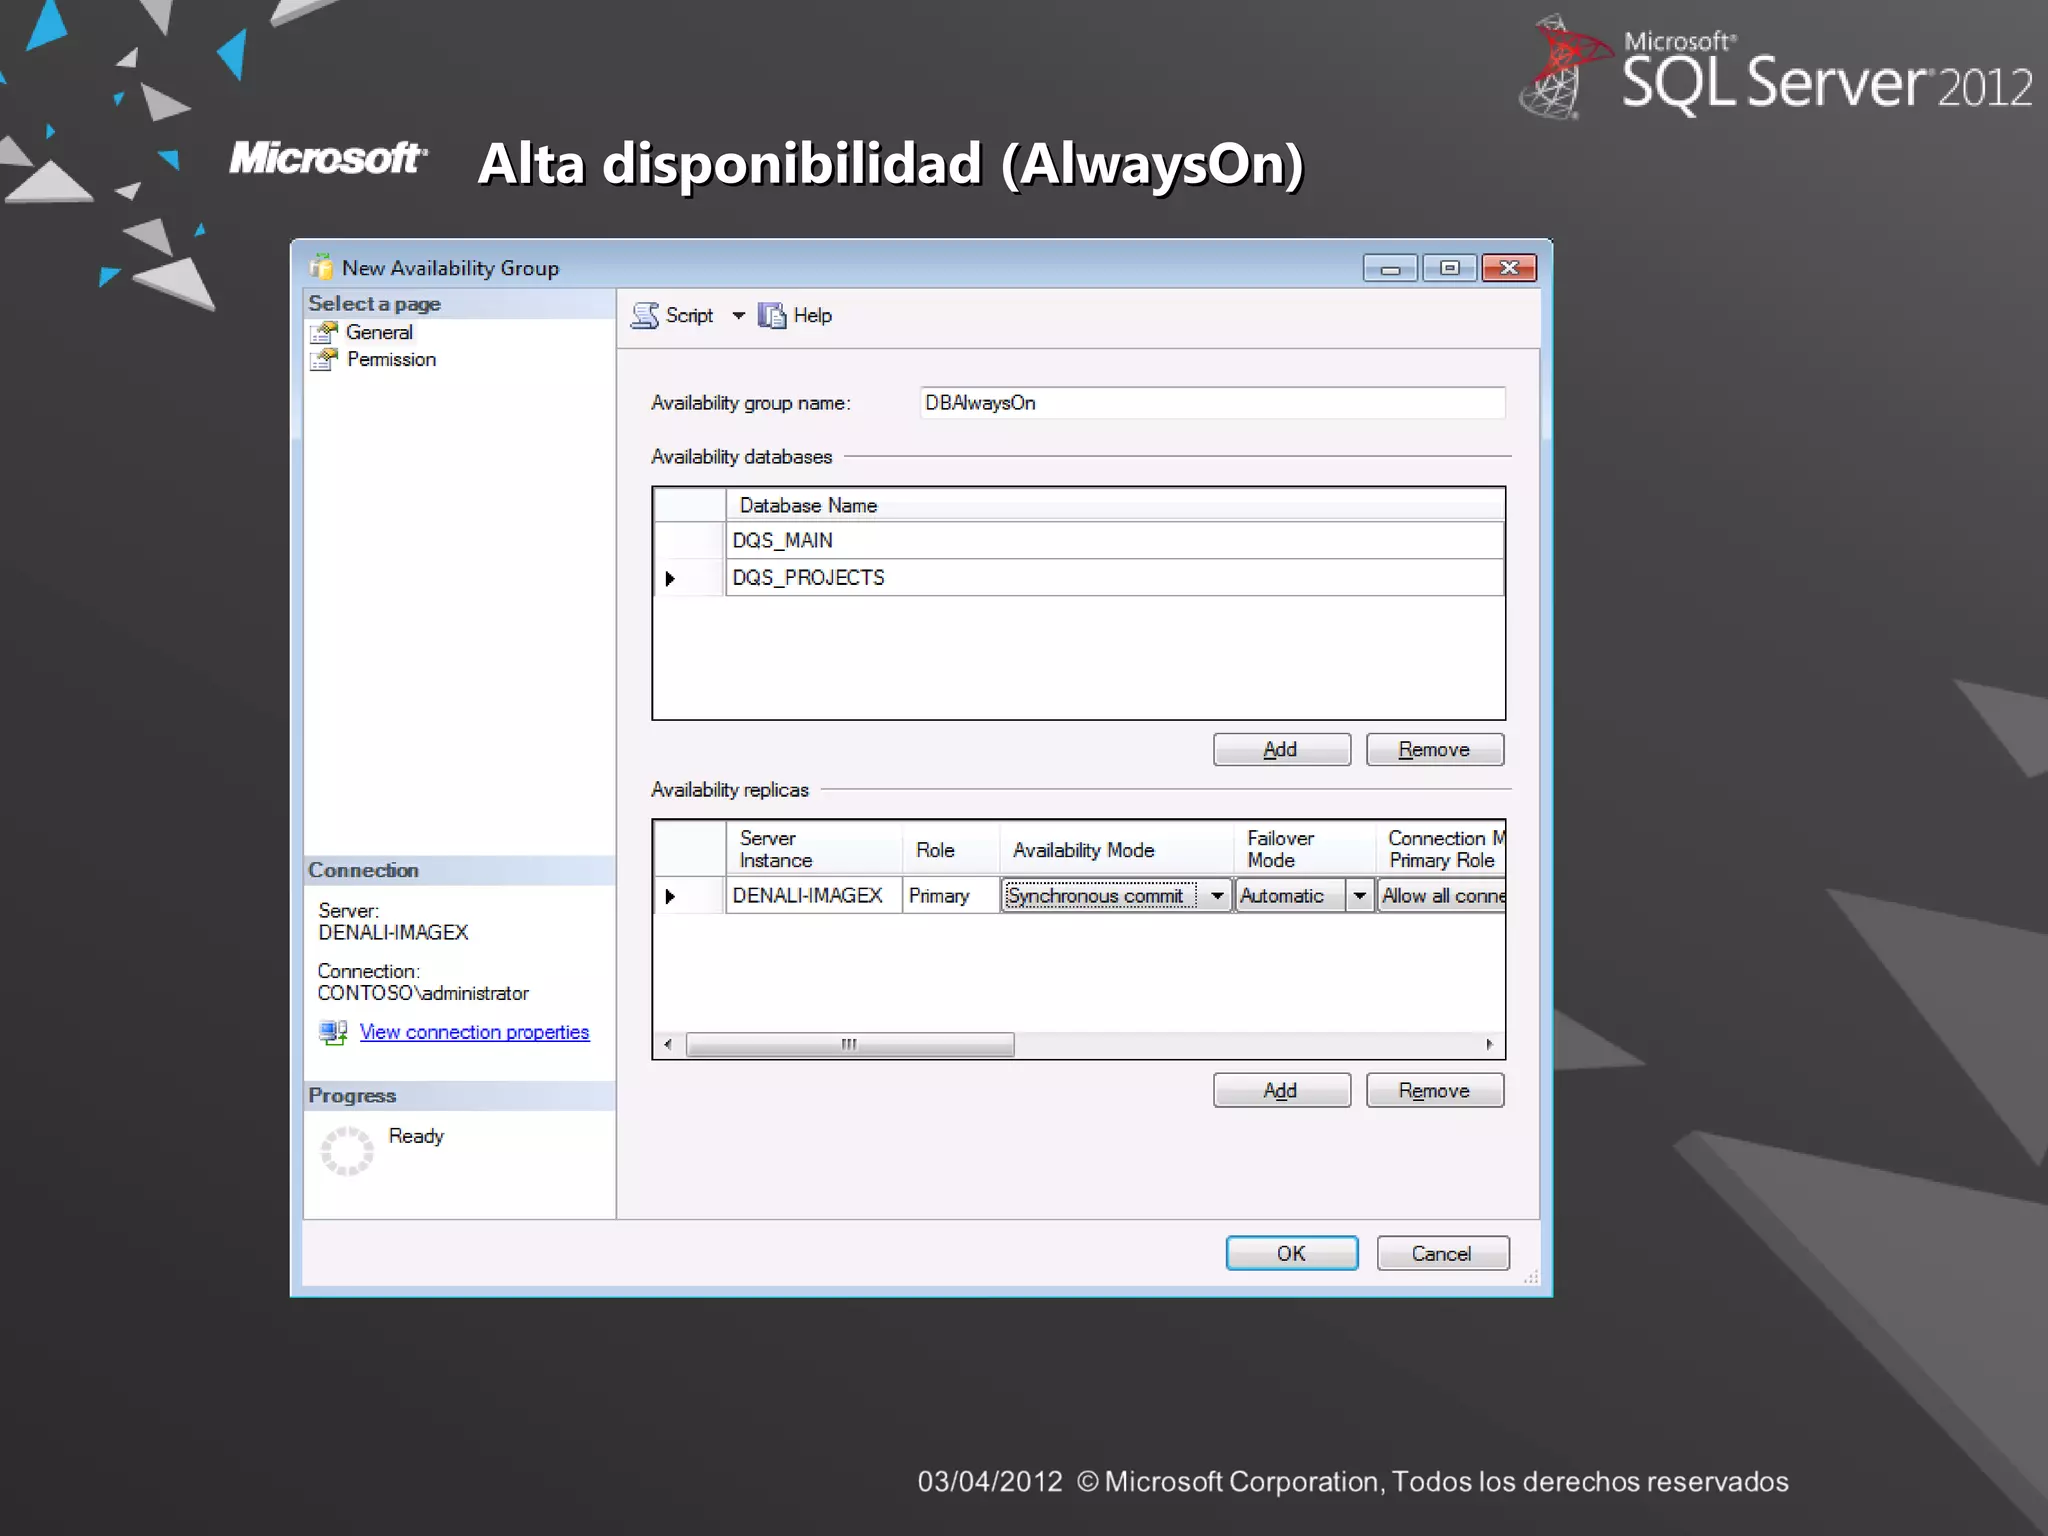The image size is (2048, 1536).
Task: Click the Database Name column header
Action: (1115, 505)
